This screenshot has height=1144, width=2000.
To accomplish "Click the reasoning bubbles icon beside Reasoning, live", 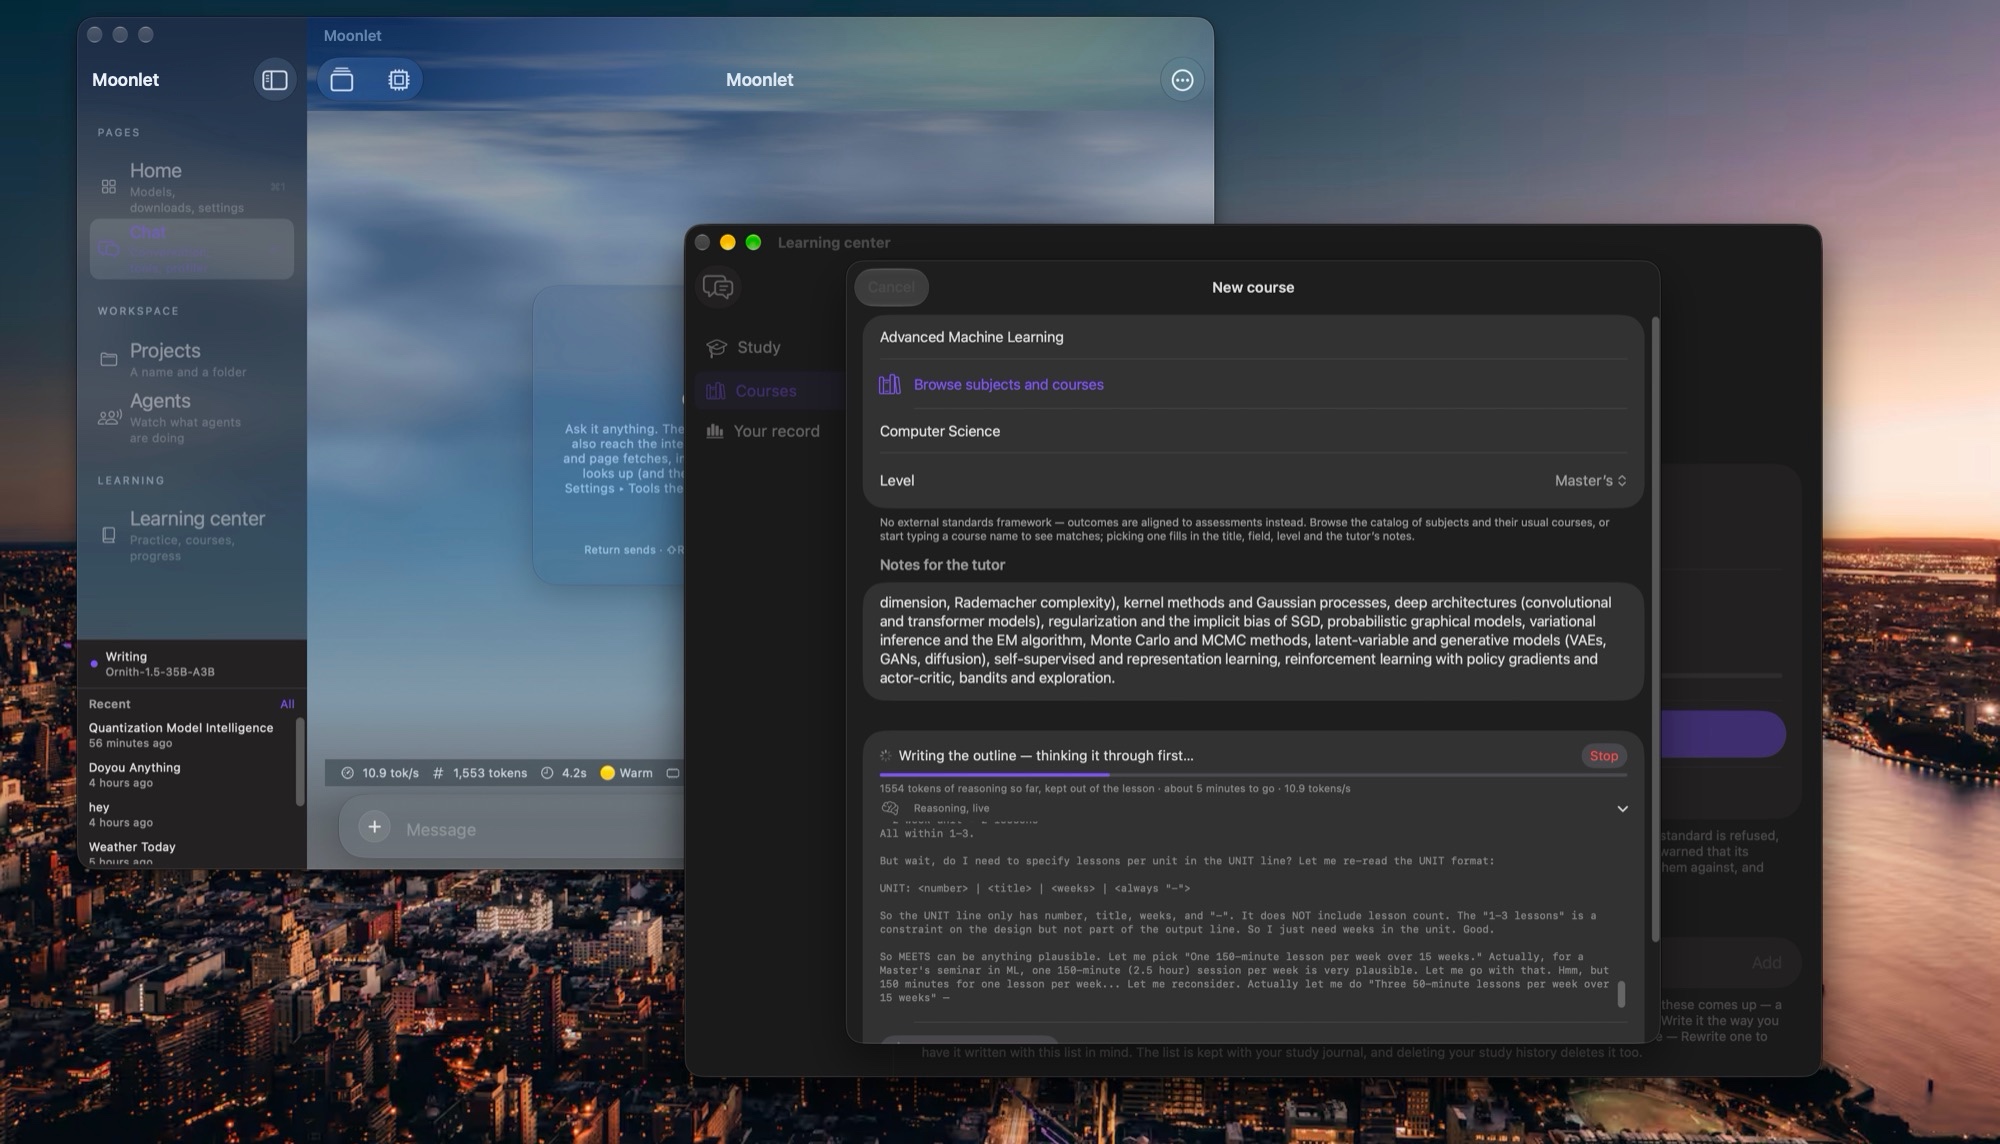I will tap(890, 808).
